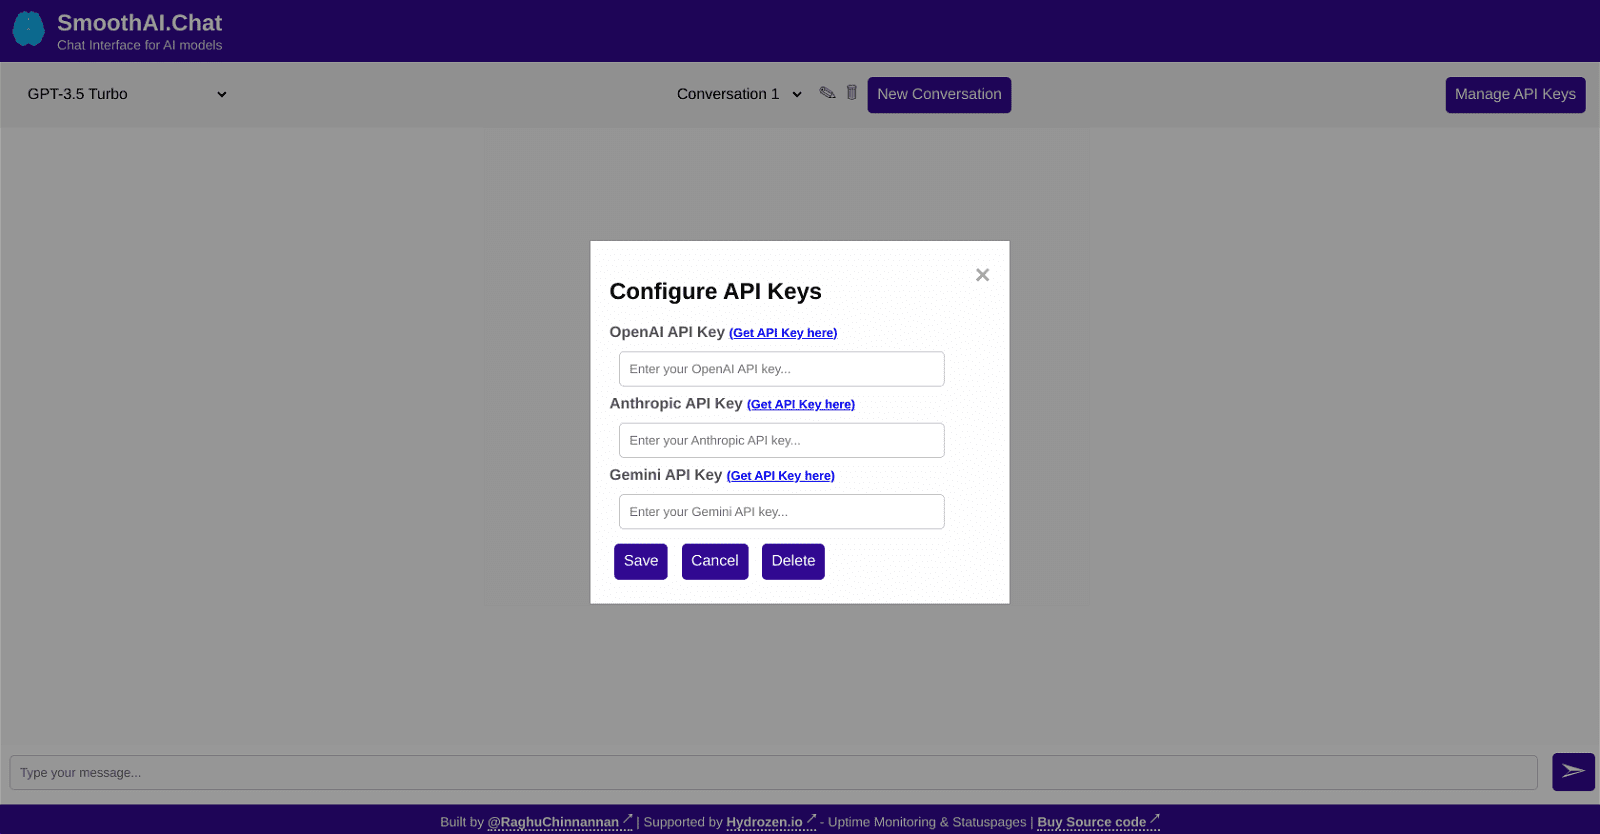This screenshot has height=834, width=1600.
Task: Save the API keys
Action: 640,561
